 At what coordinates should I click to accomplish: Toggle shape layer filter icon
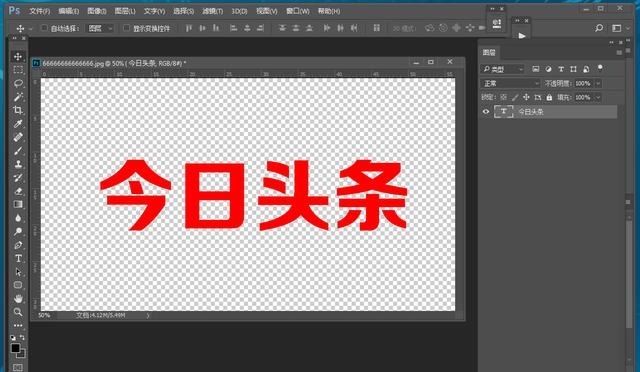(x=573, y=69)
